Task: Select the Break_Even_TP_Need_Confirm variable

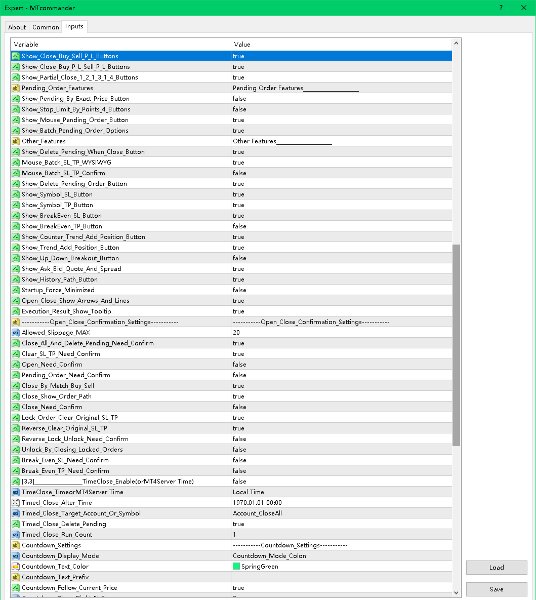Action: pos(65,471)
